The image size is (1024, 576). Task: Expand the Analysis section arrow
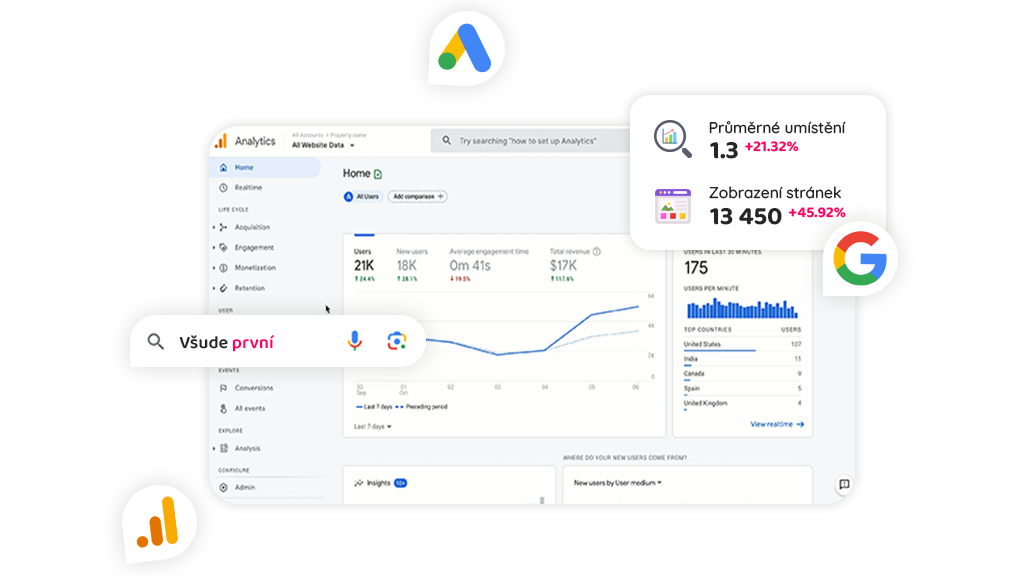click(214, 448)
